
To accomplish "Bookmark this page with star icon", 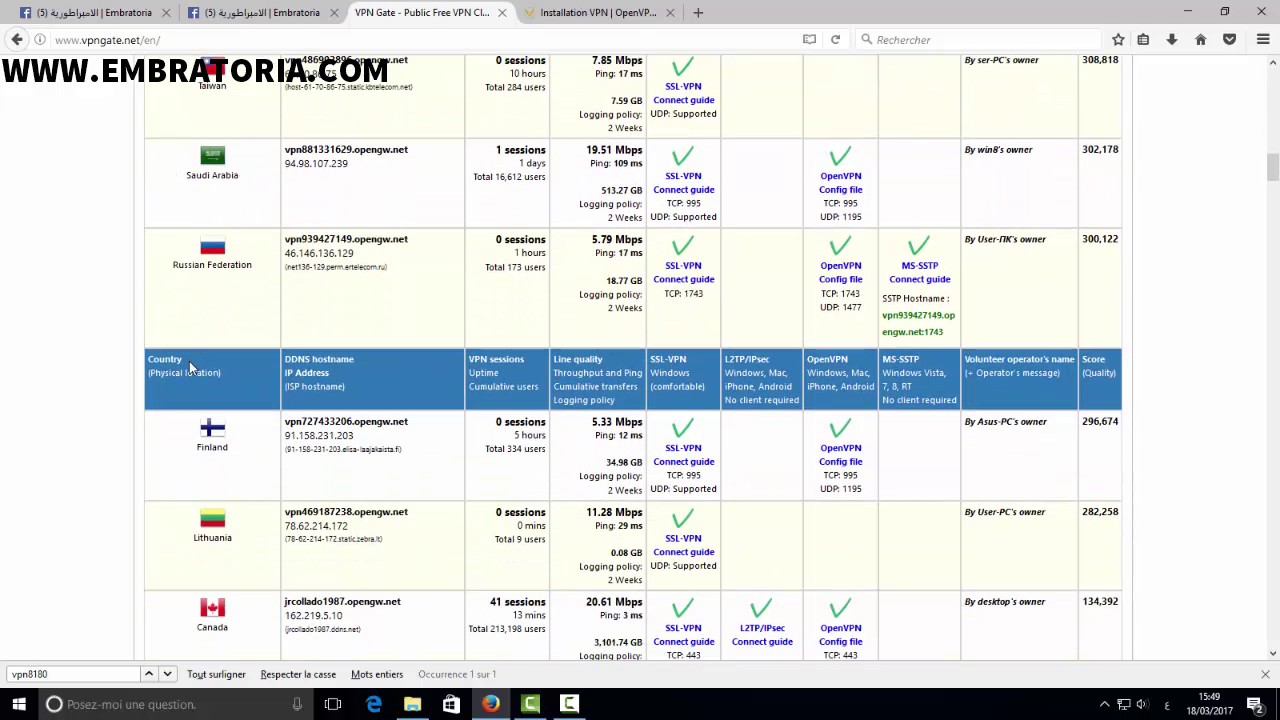I will [x=1118, y=40].
